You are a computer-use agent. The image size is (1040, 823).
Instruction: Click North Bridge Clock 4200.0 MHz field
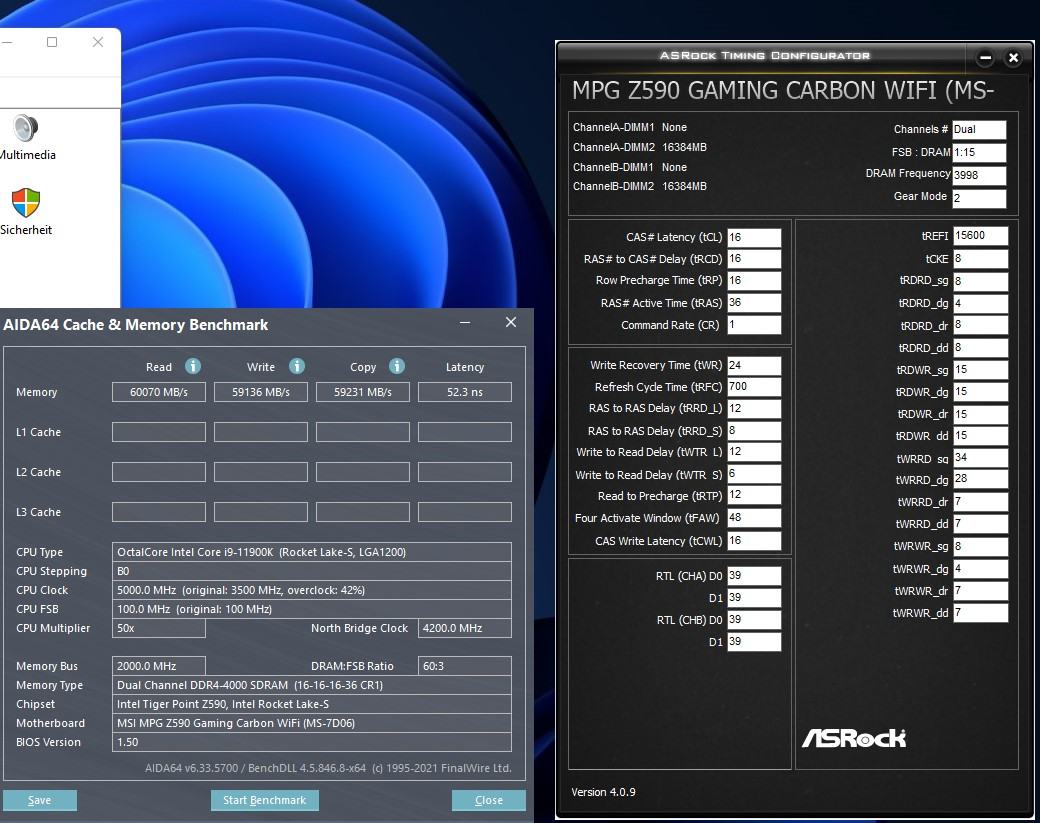[x=465, y=628]
